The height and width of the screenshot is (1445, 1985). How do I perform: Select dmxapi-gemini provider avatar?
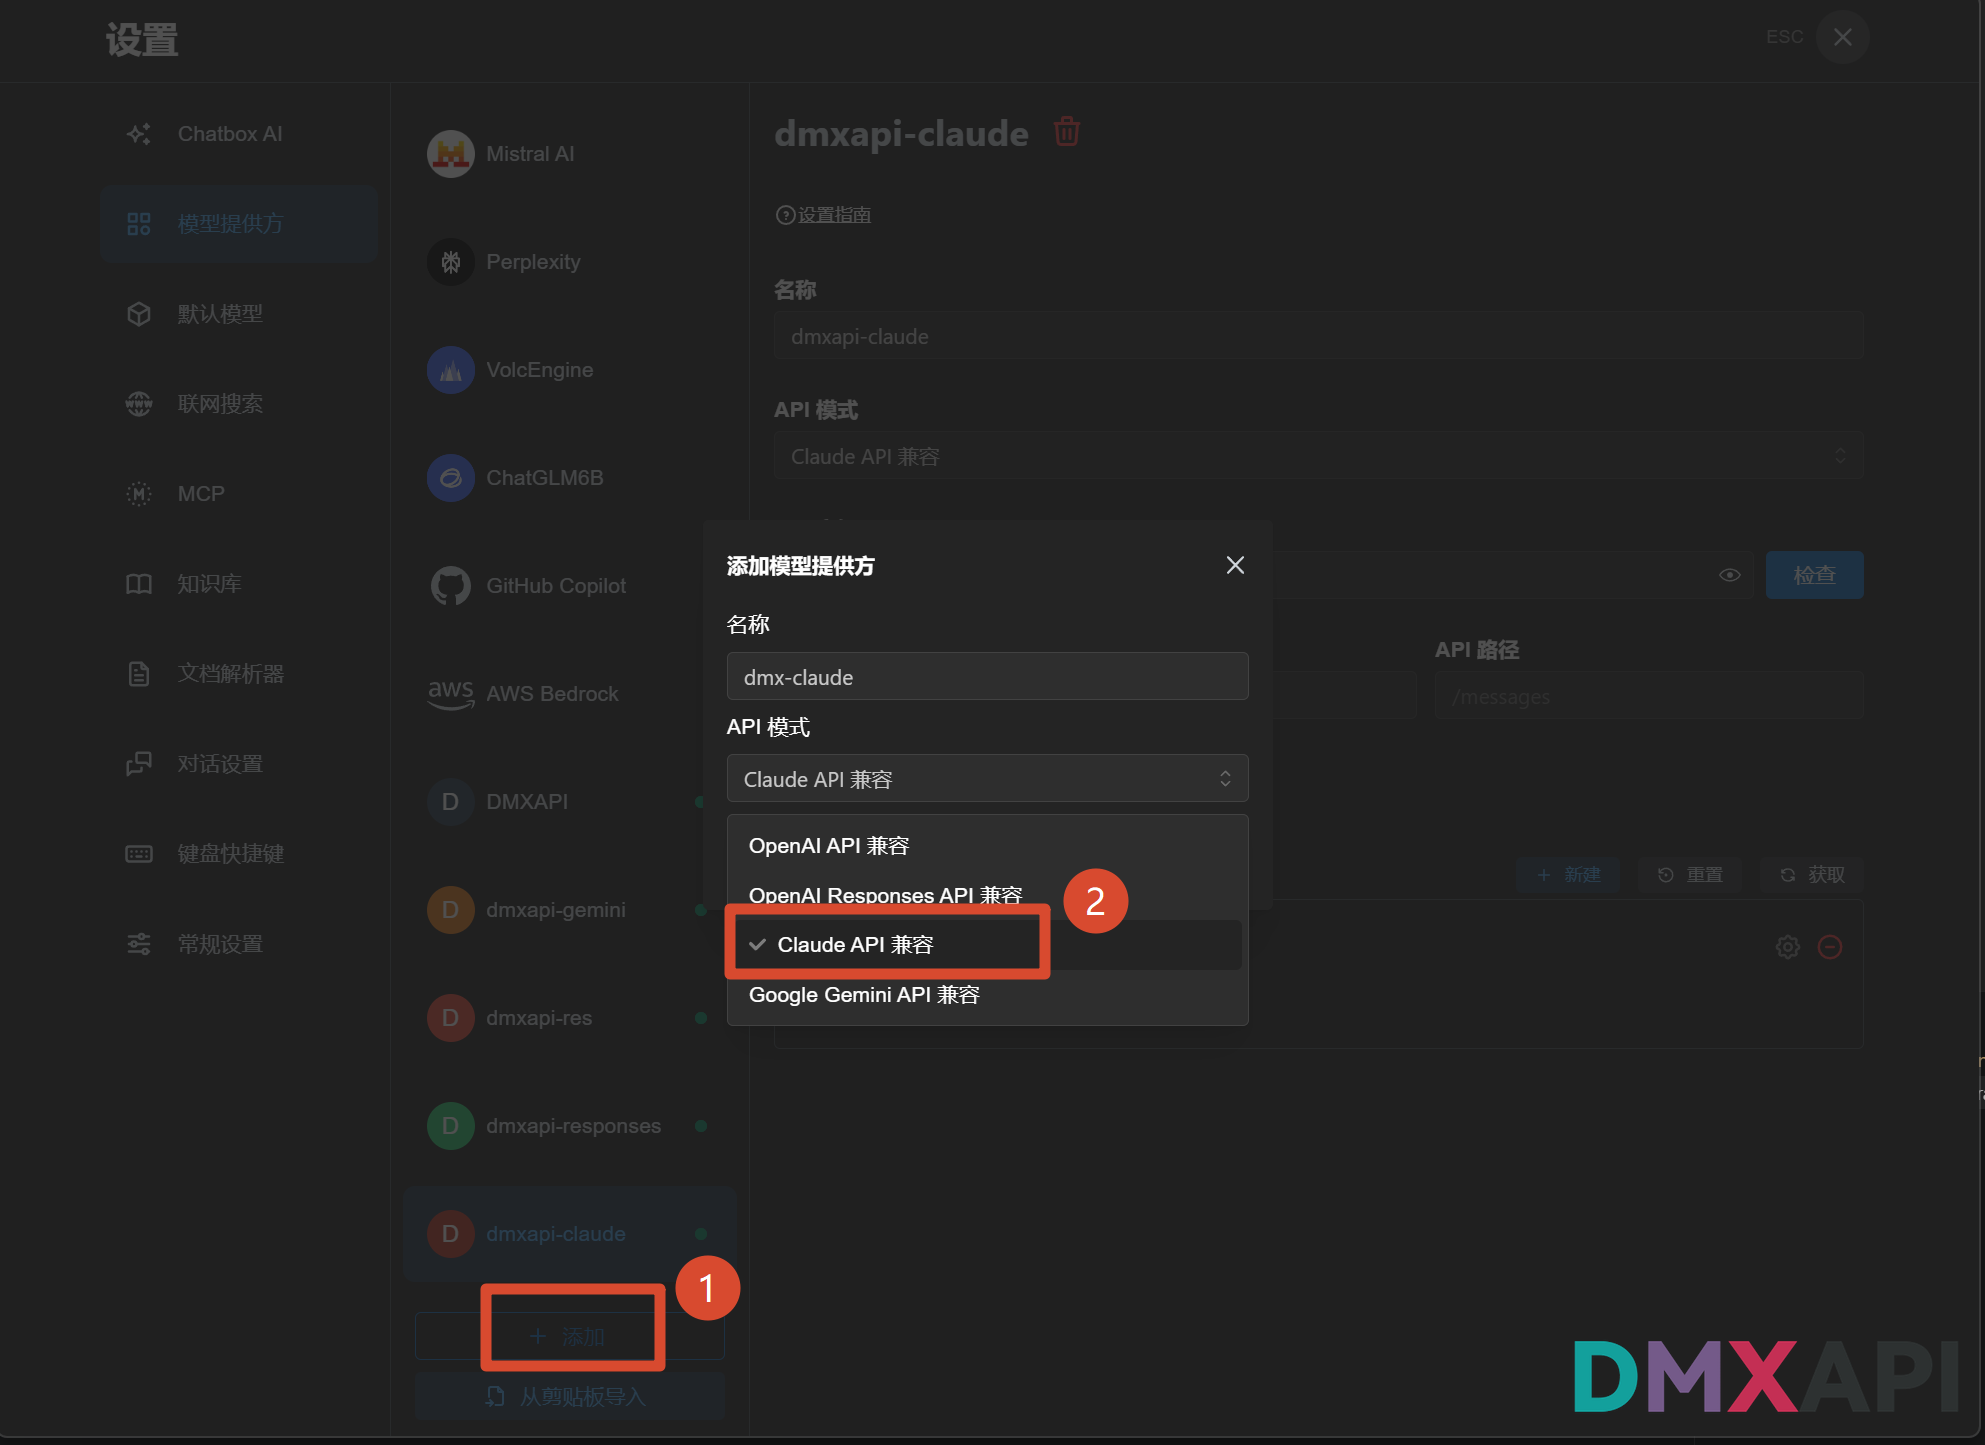tap(451, 910)
